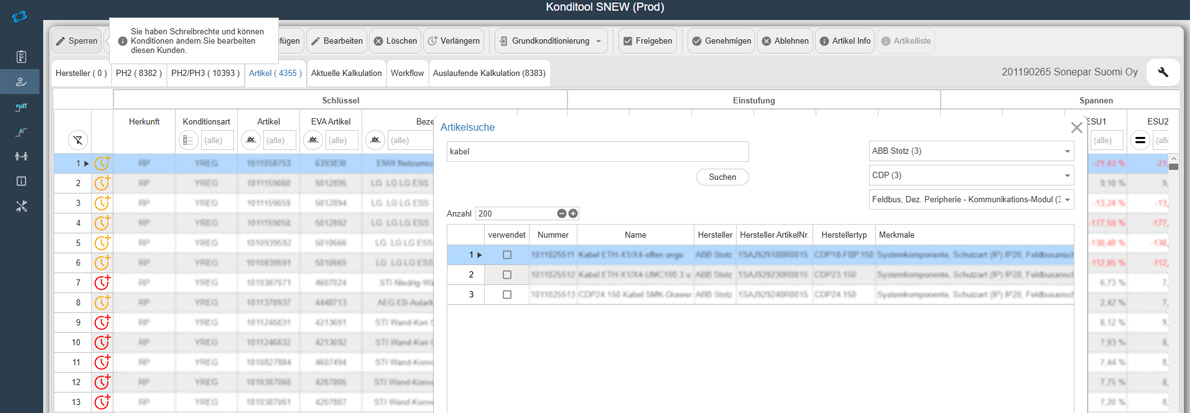Click the Name column header in search results
Image resolution: width=1190 pixels, height=413 pixels.
[634, 235]
